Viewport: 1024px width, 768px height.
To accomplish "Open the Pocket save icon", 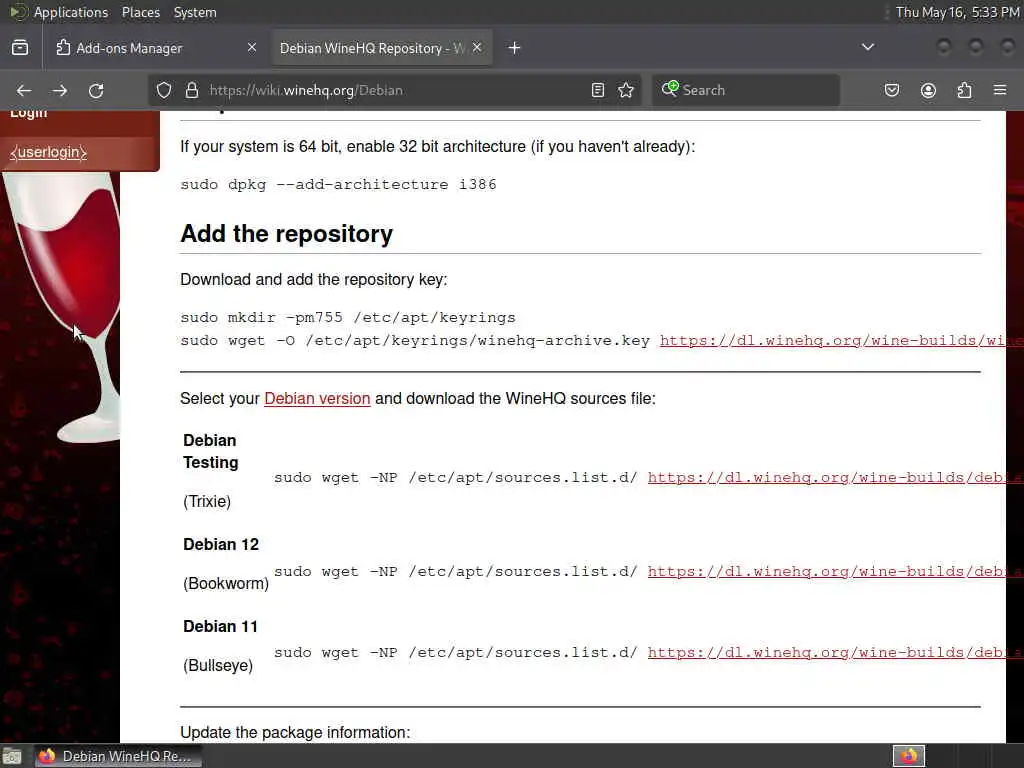I will coord(891,90).
